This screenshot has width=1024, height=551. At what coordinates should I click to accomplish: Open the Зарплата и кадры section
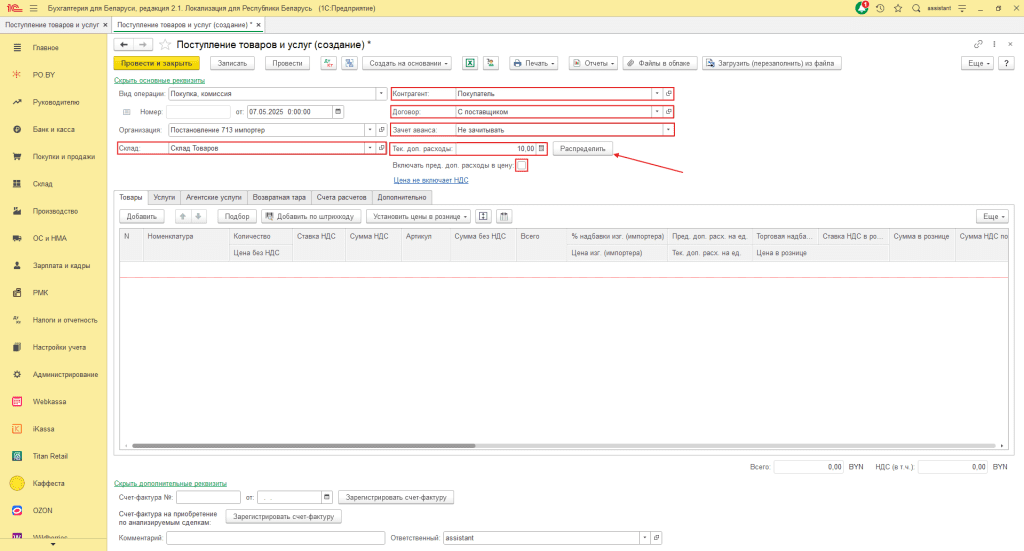pos(54,266)
